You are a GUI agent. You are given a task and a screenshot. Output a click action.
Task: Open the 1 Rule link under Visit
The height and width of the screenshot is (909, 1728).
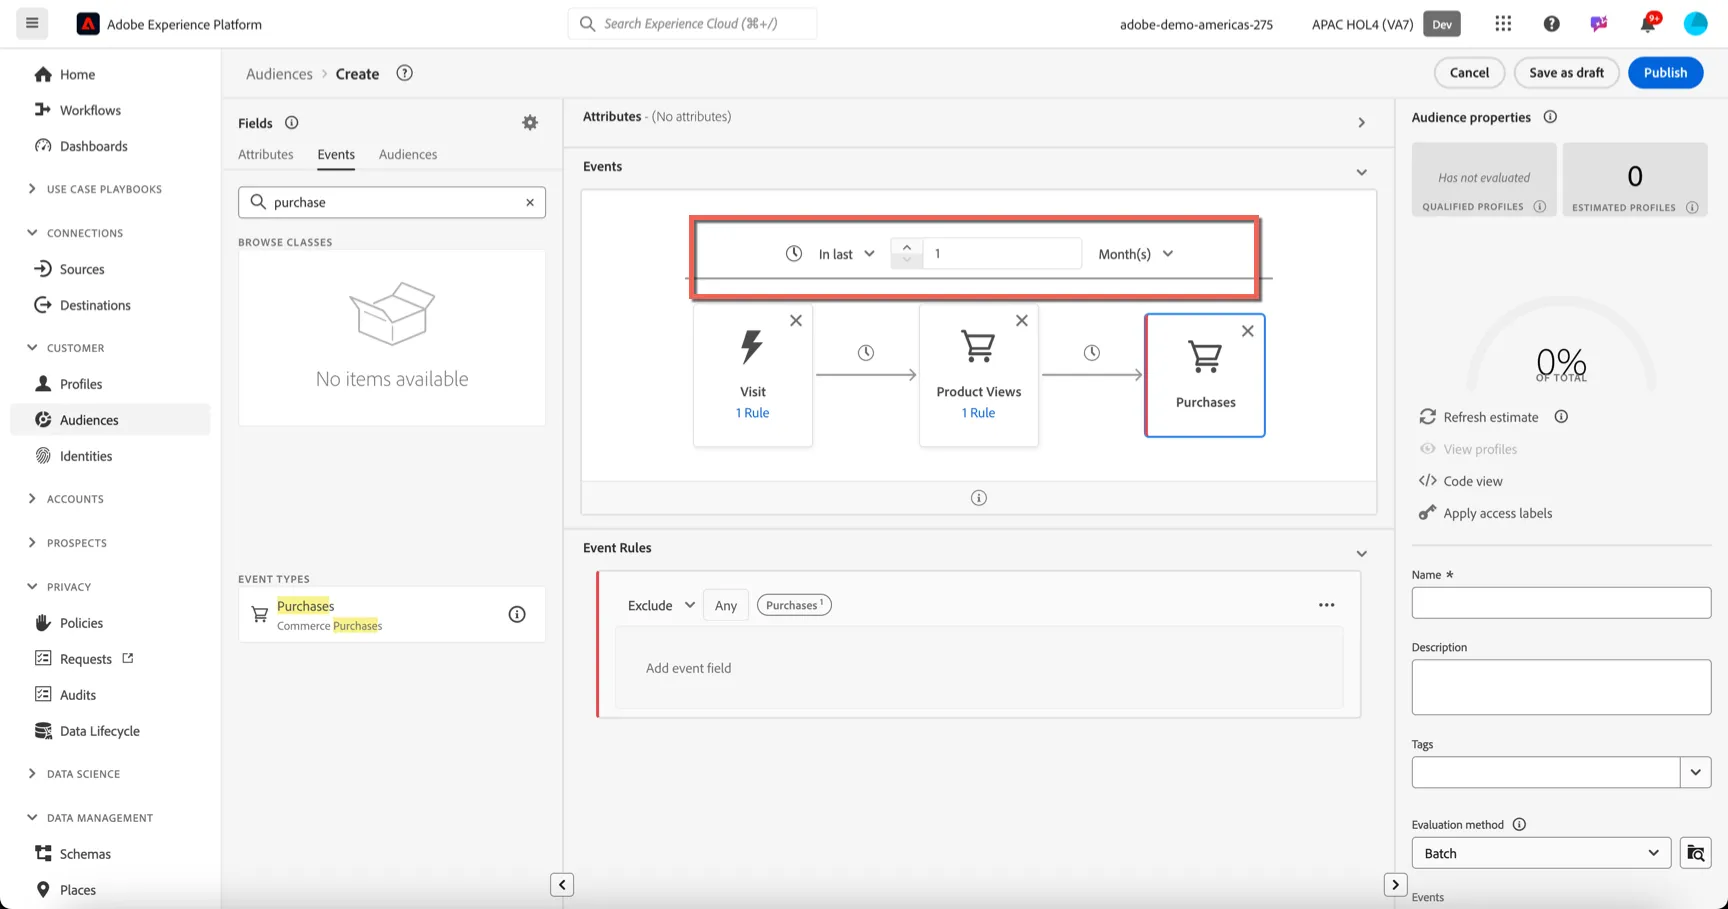coord(753,413)
